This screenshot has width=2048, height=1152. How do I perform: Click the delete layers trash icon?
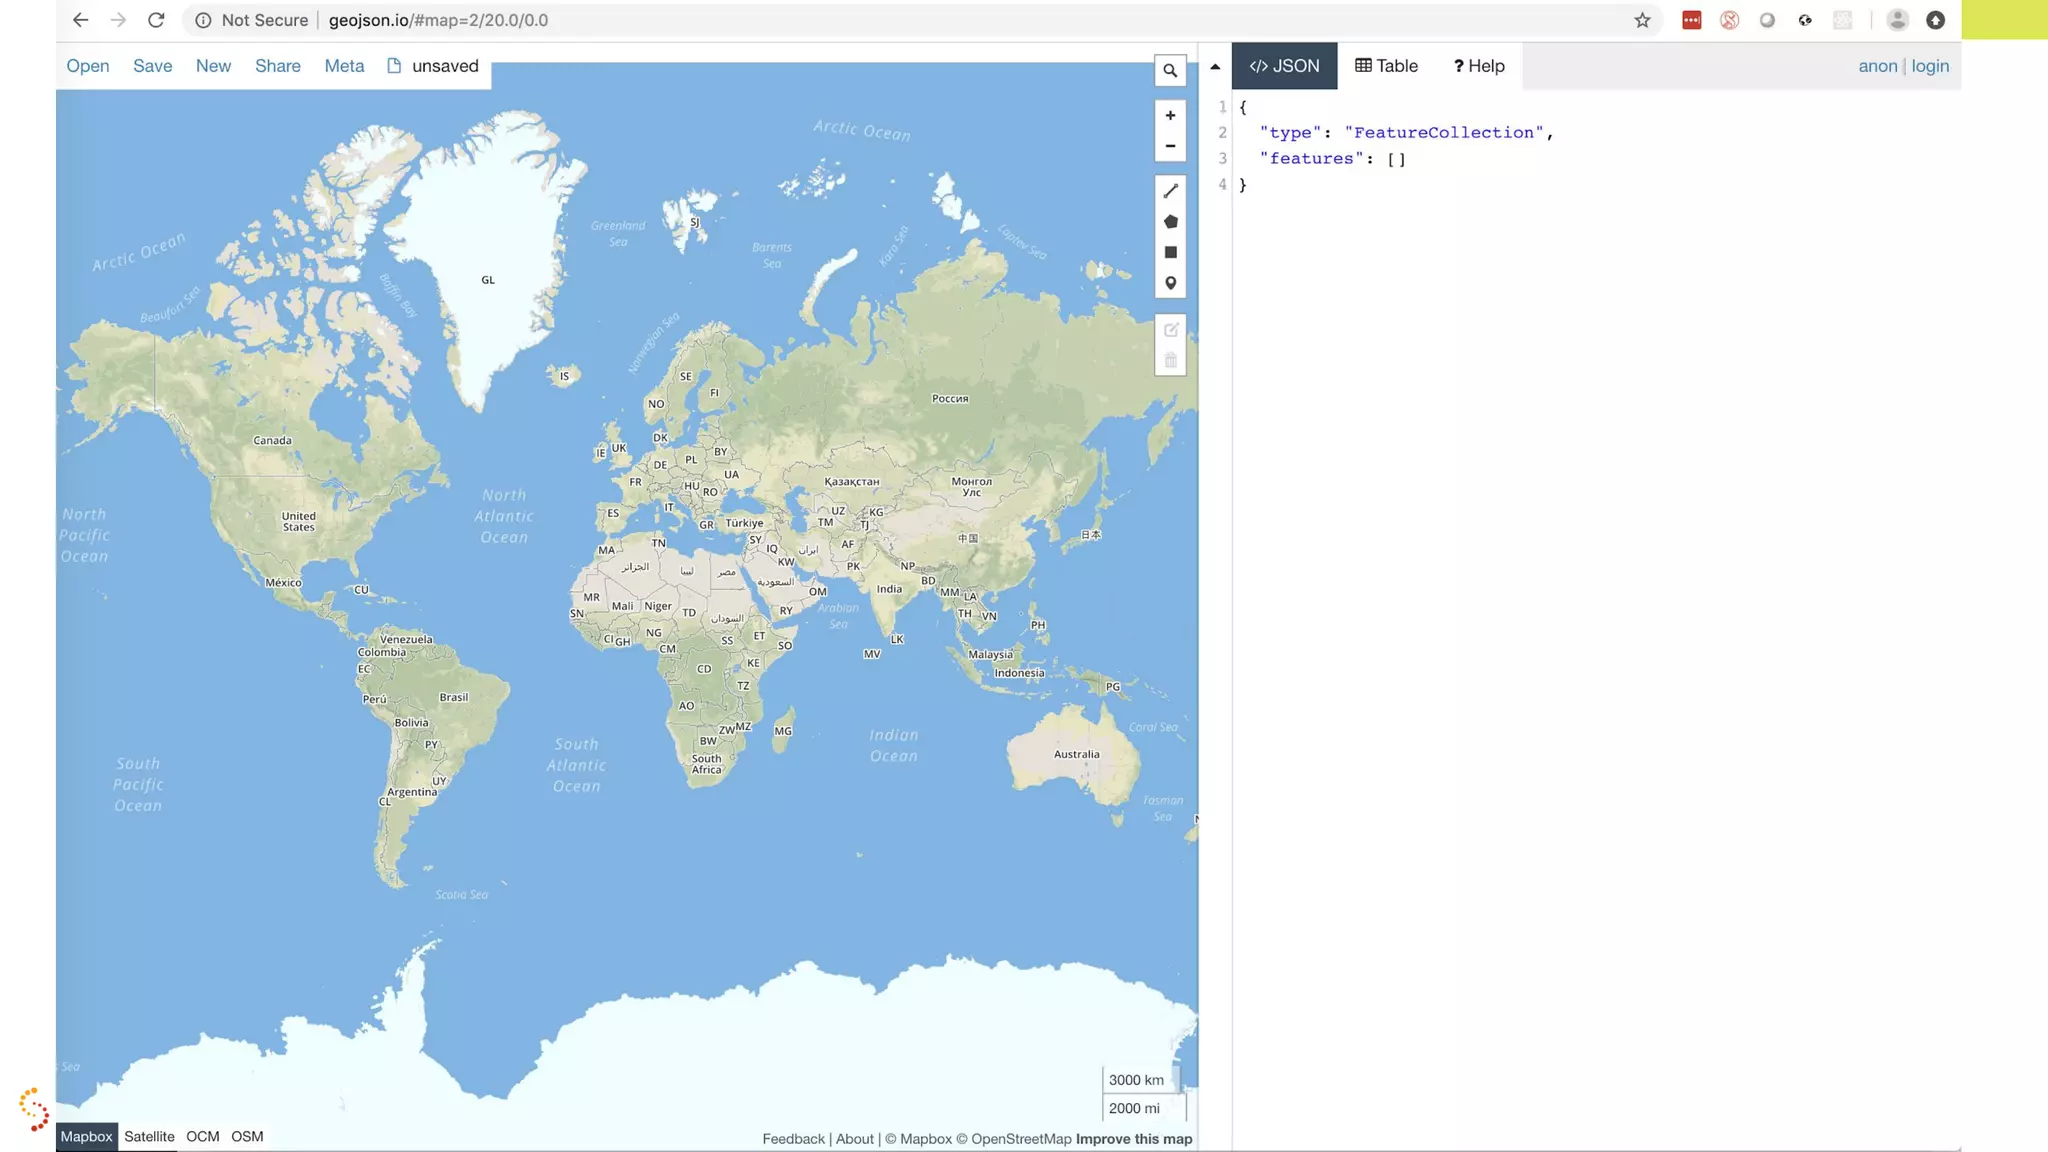point(1170,361)
